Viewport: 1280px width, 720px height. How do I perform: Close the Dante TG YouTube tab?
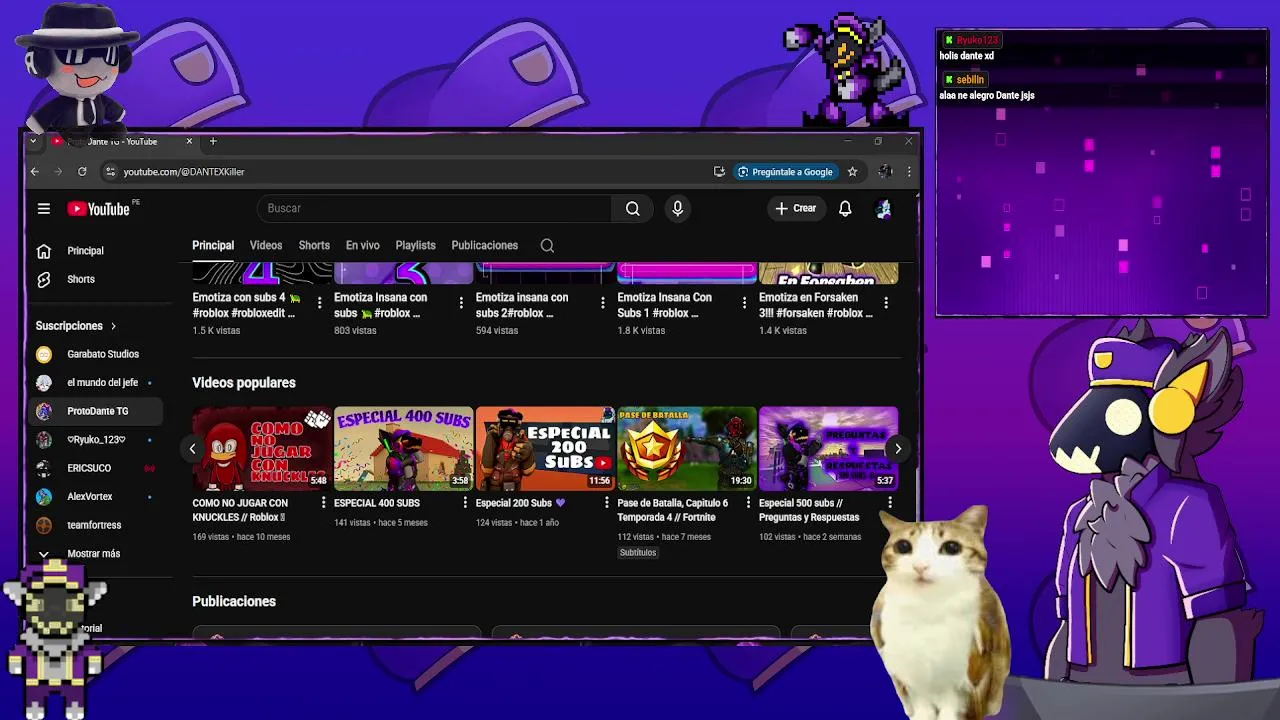189,141
